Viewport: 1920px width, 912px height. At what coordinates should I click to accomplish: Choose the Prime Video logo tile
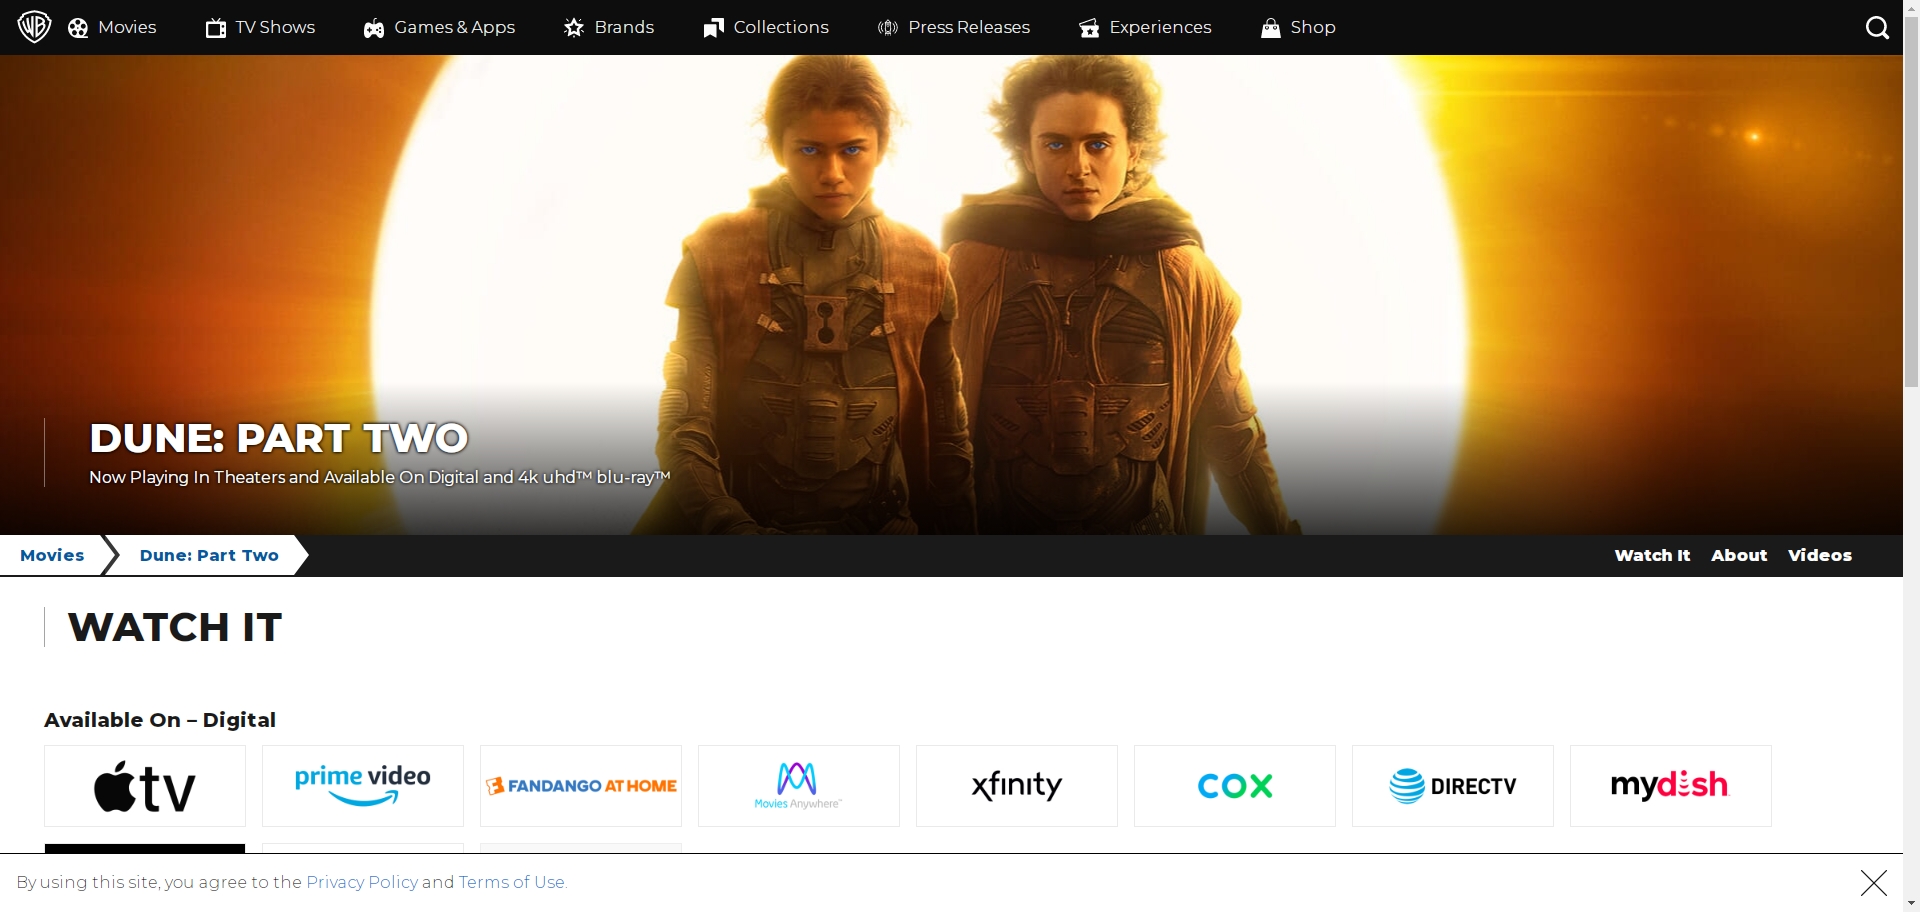coord(363,786)
